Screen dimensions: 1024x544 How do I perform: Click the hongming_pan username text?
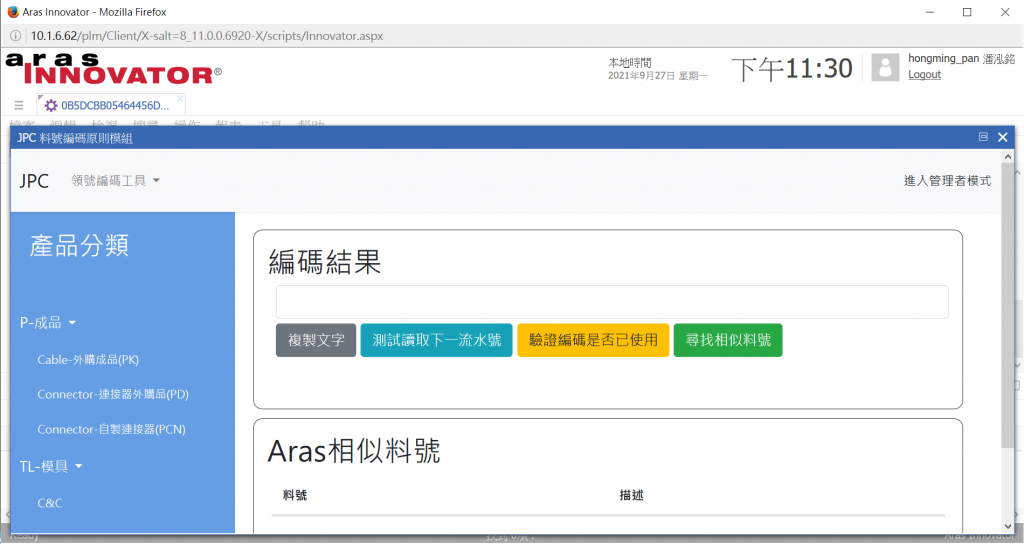943,59
